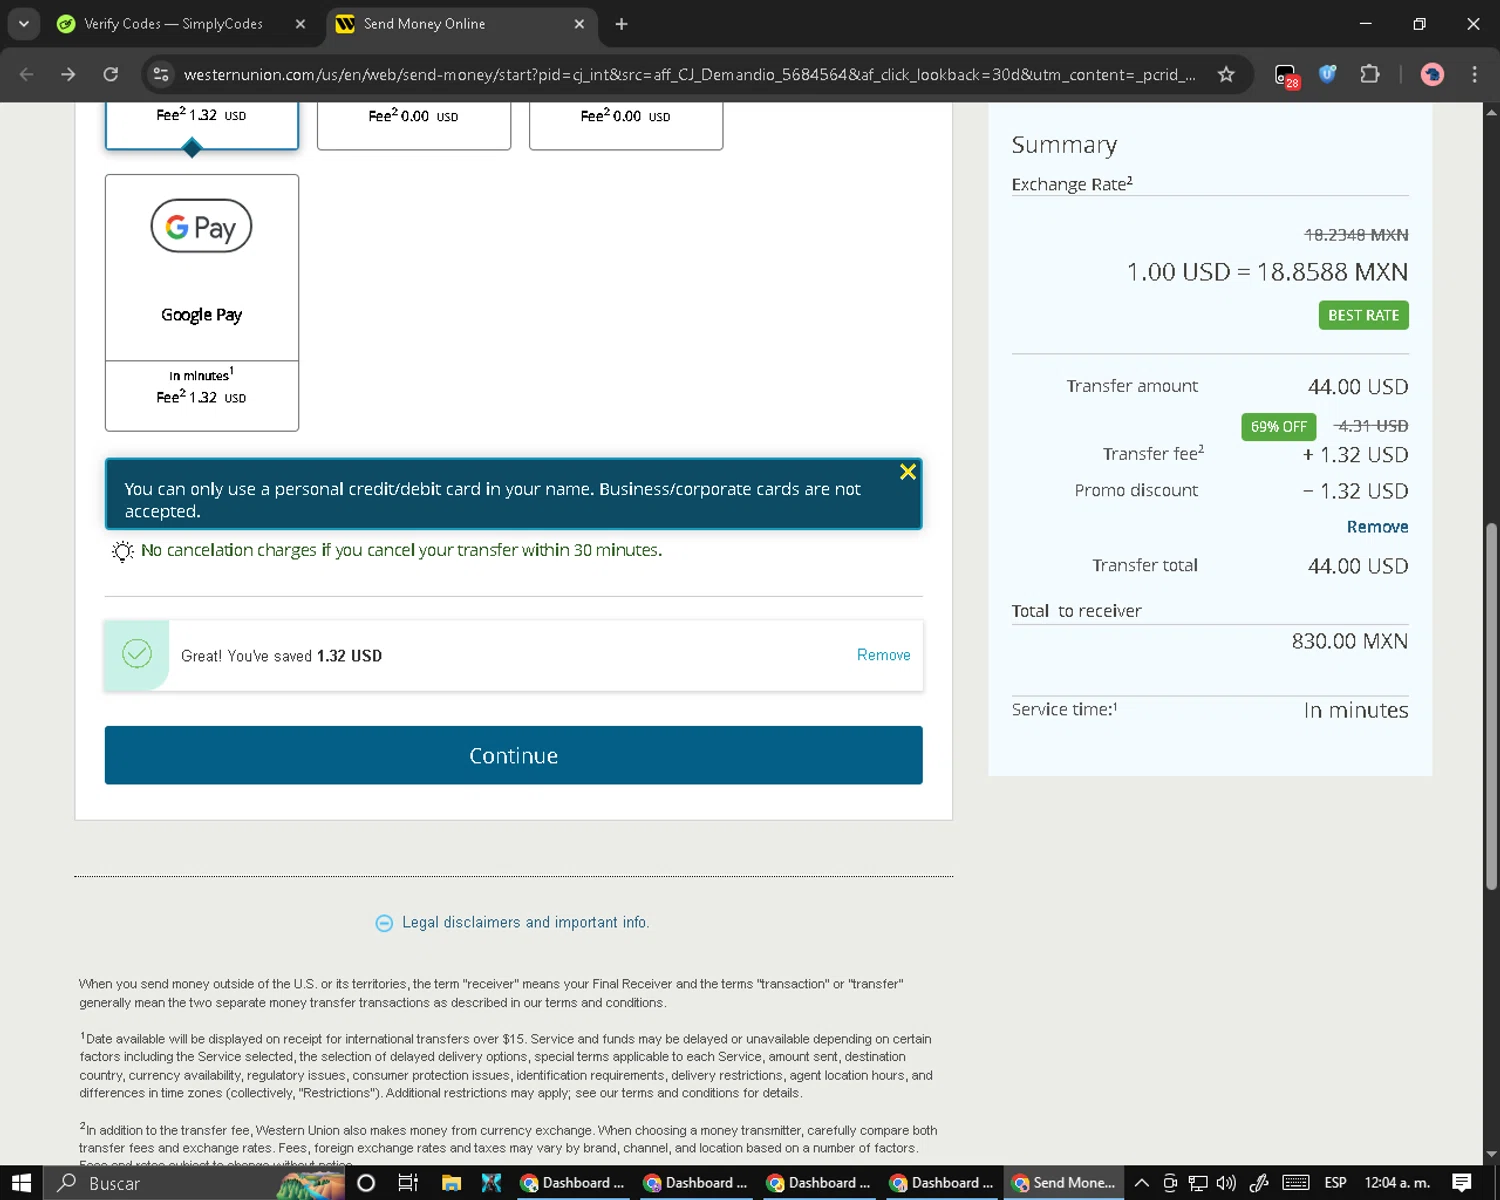Screen dimensions: 1500x1200
Task: Select the first payment card with 1.32 fee
Action: tap(202, 126)
